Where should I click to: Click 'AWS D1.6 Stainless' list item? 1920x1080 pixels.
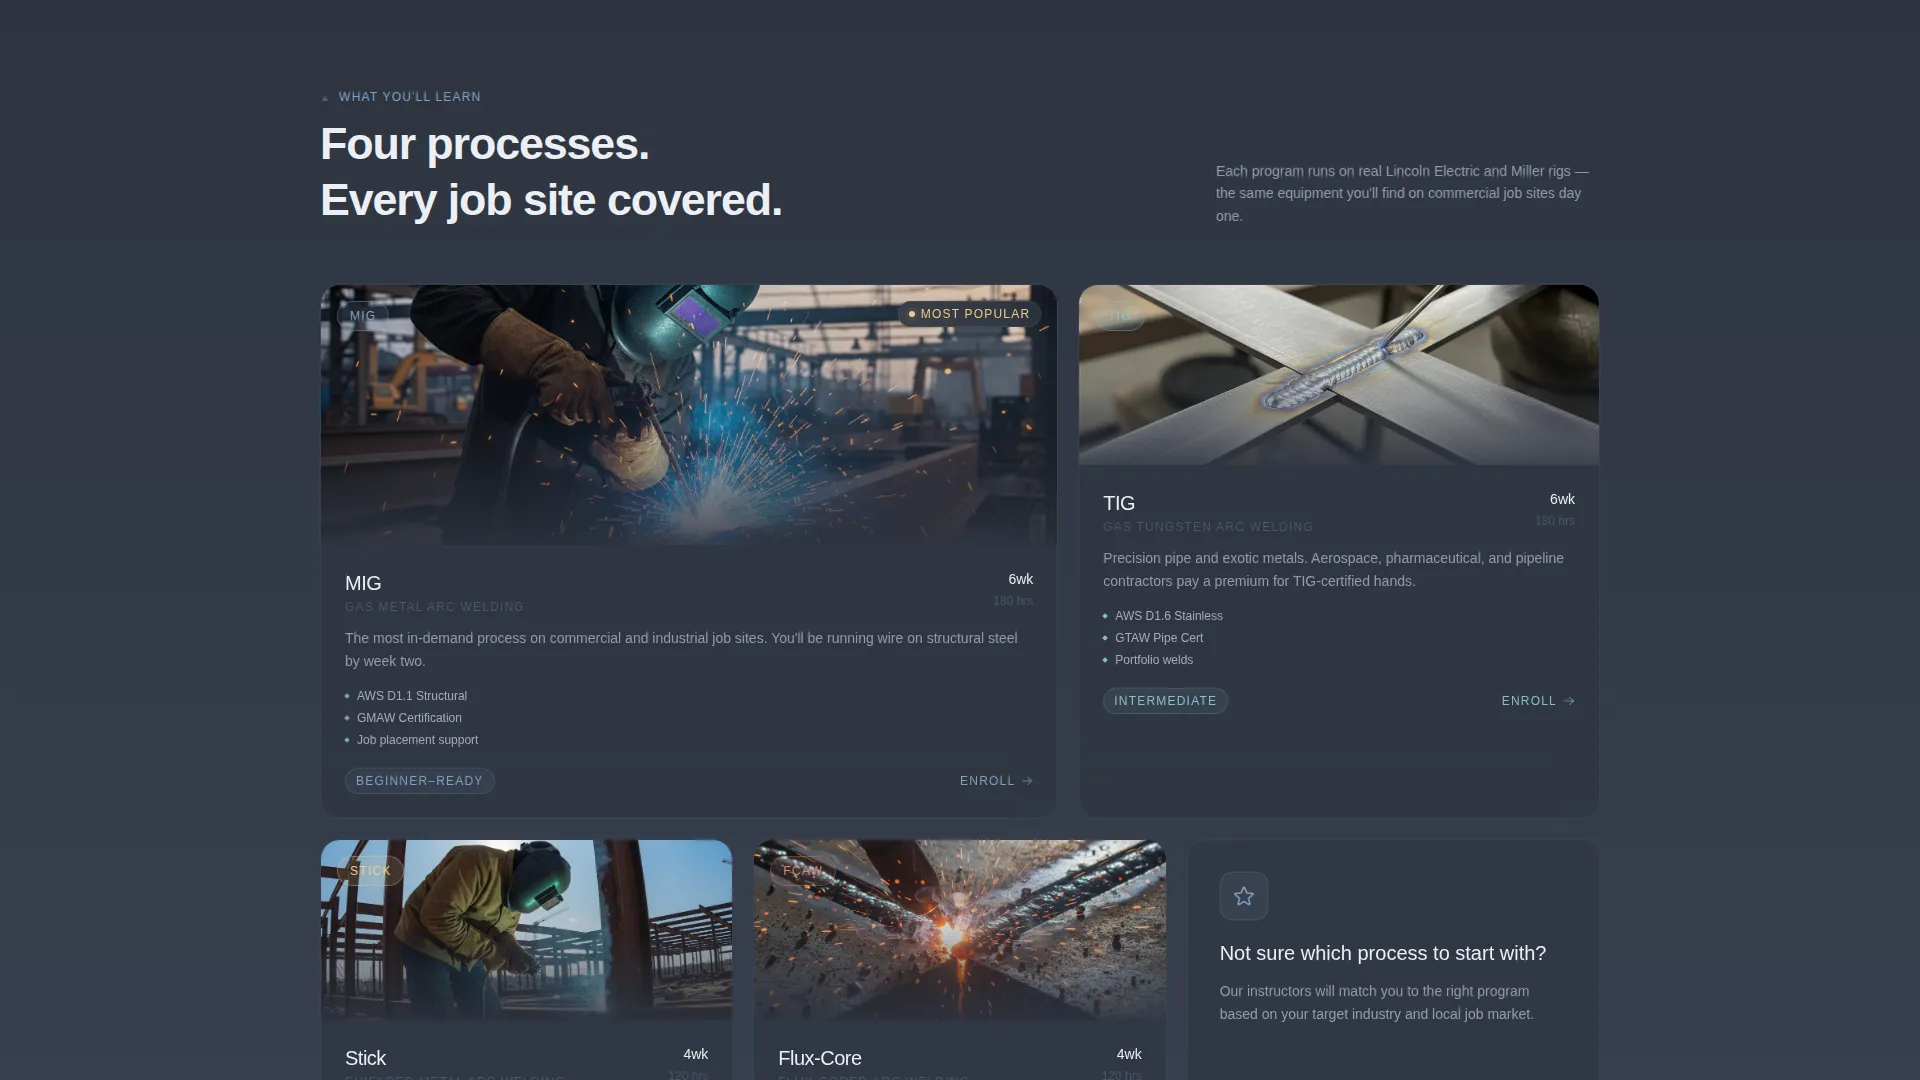click(x=1168, y=616)
